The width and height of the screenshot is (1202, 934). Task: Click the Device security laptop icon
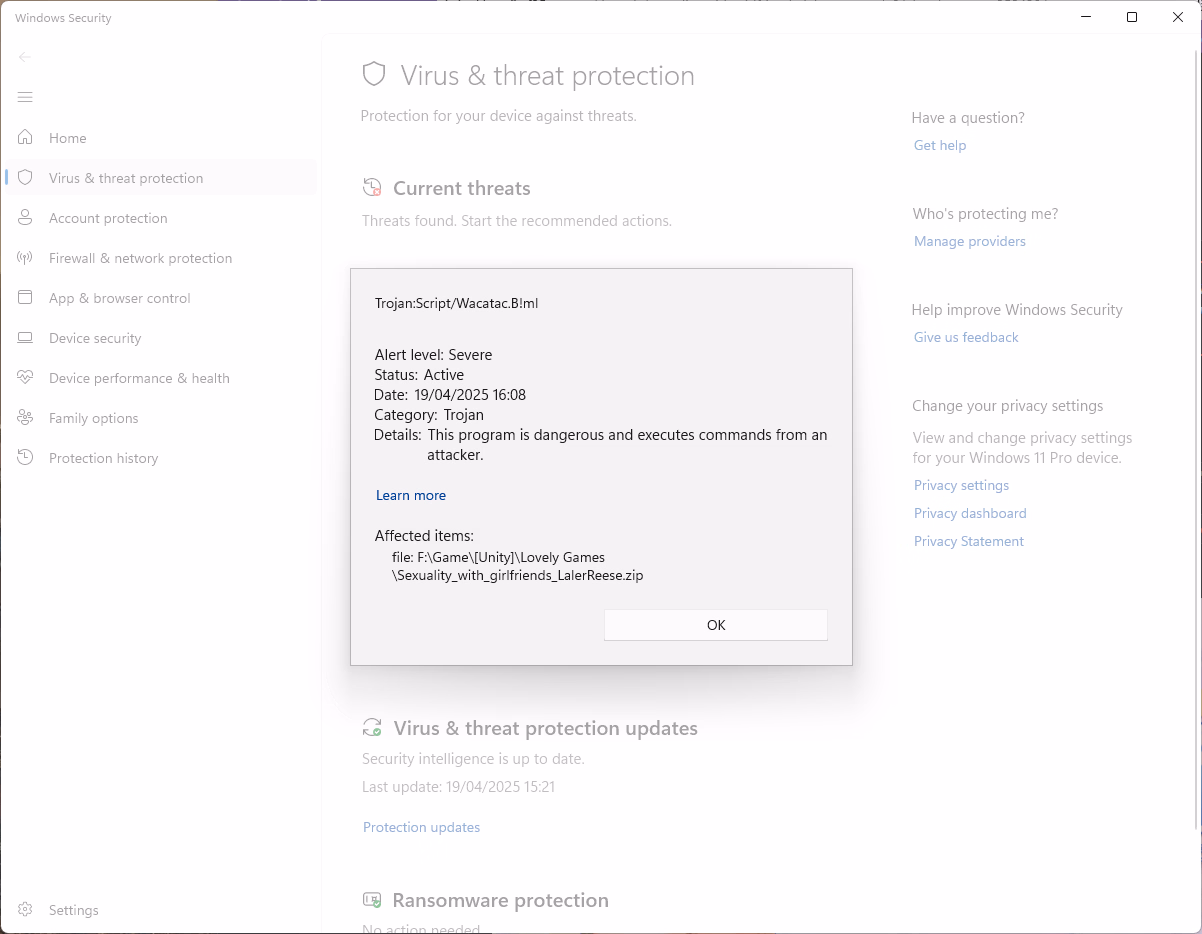tap(25, 338)
